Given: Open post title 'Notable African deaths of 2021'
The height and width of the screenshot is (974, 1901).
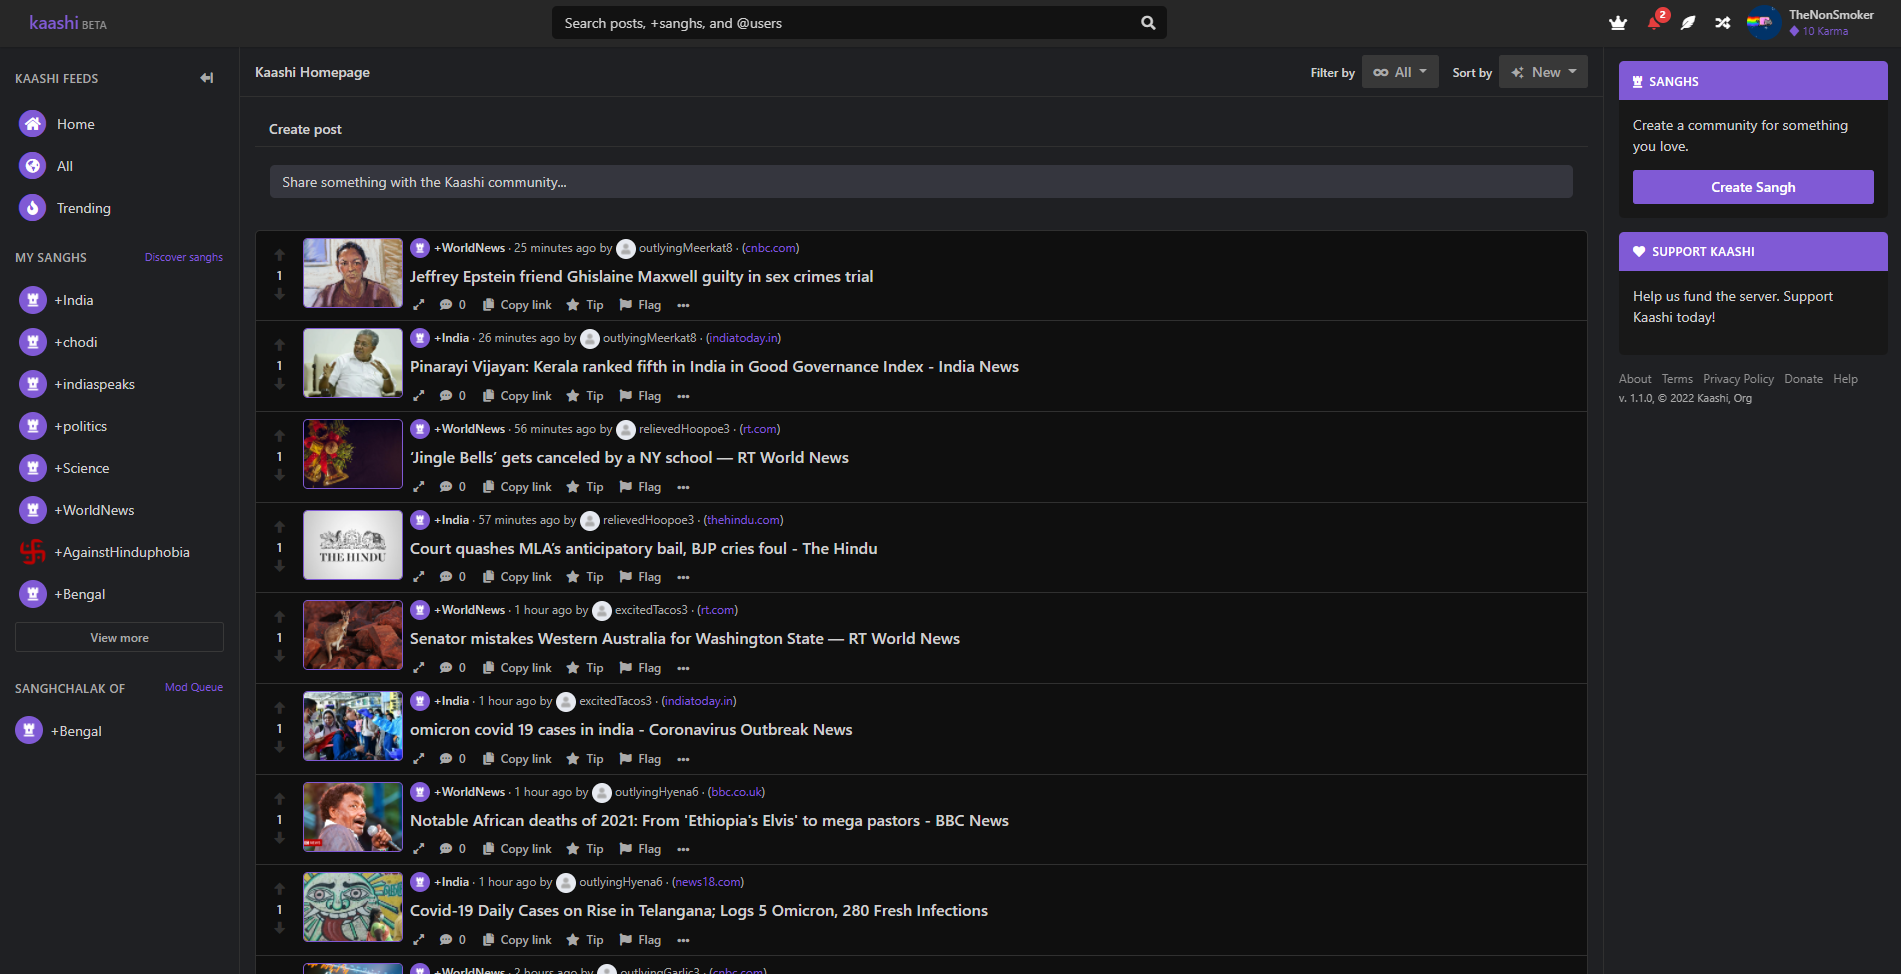Looking at the screenshot, I should click(x=709, y=821).
